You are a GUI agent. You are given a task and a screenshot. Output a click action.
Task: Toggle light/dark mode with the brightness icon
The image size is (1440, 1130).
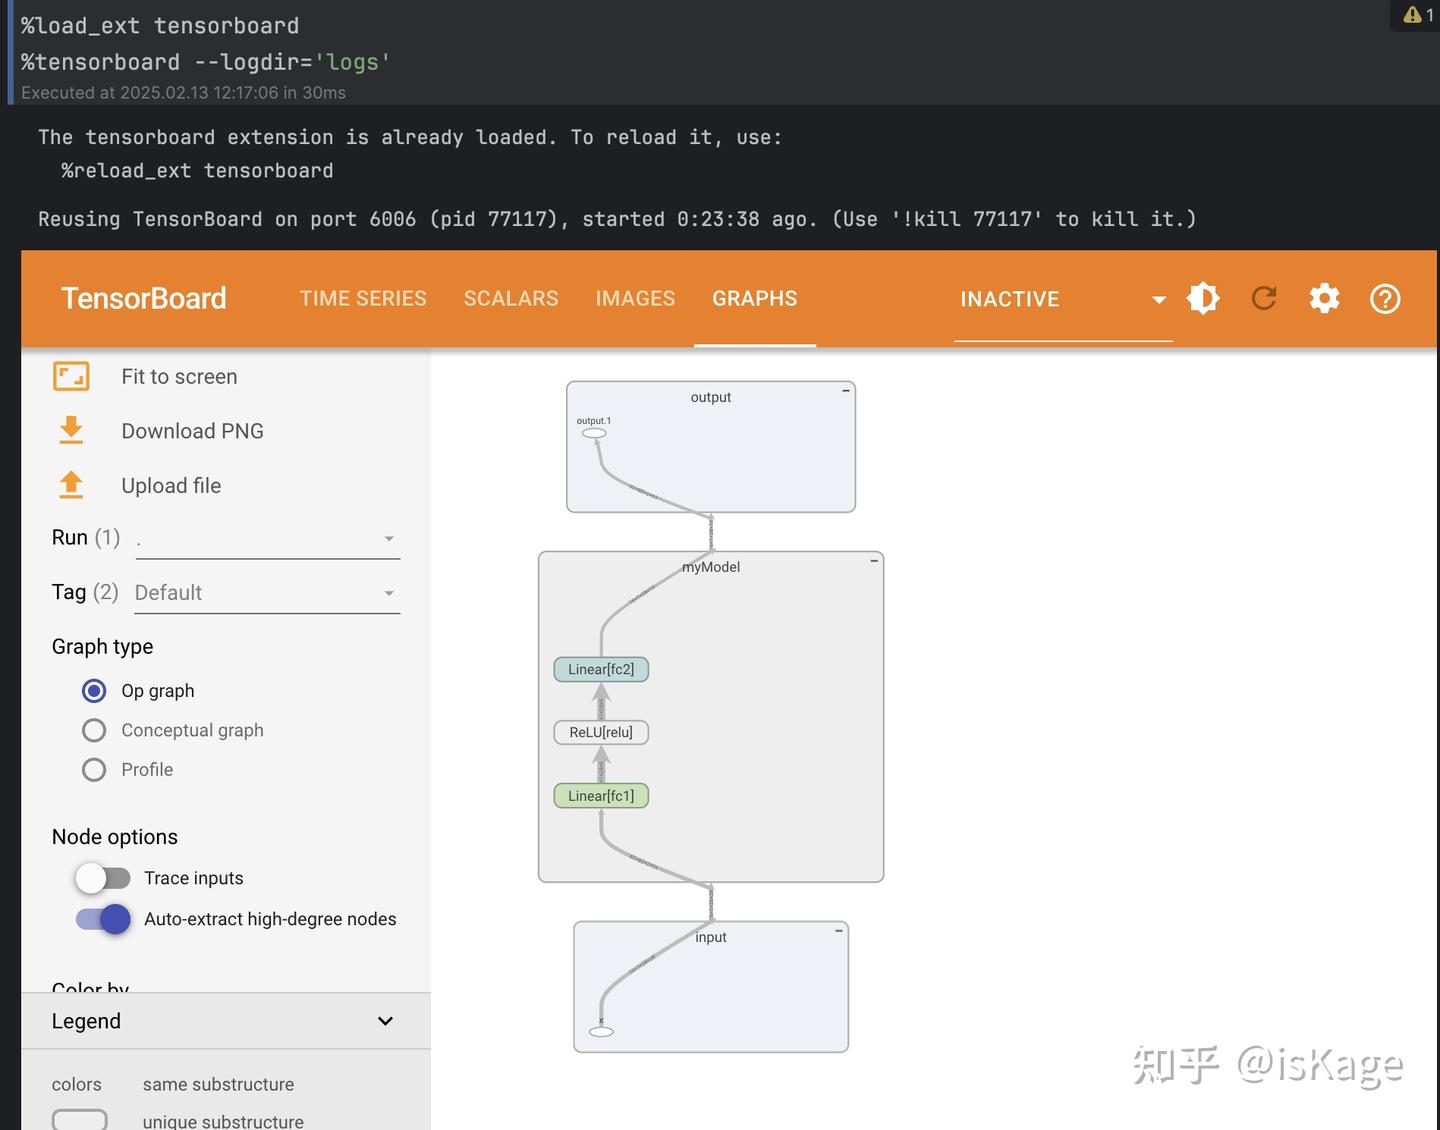(x=1203, y=298)
